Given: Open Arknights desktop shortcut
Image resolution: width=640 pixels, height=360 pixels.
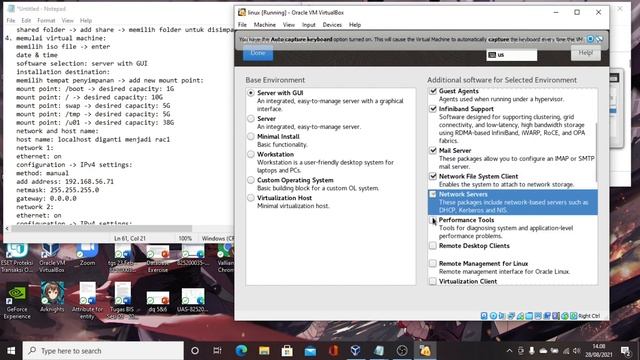Looking at the screenshot, I should tap(52, 298).
